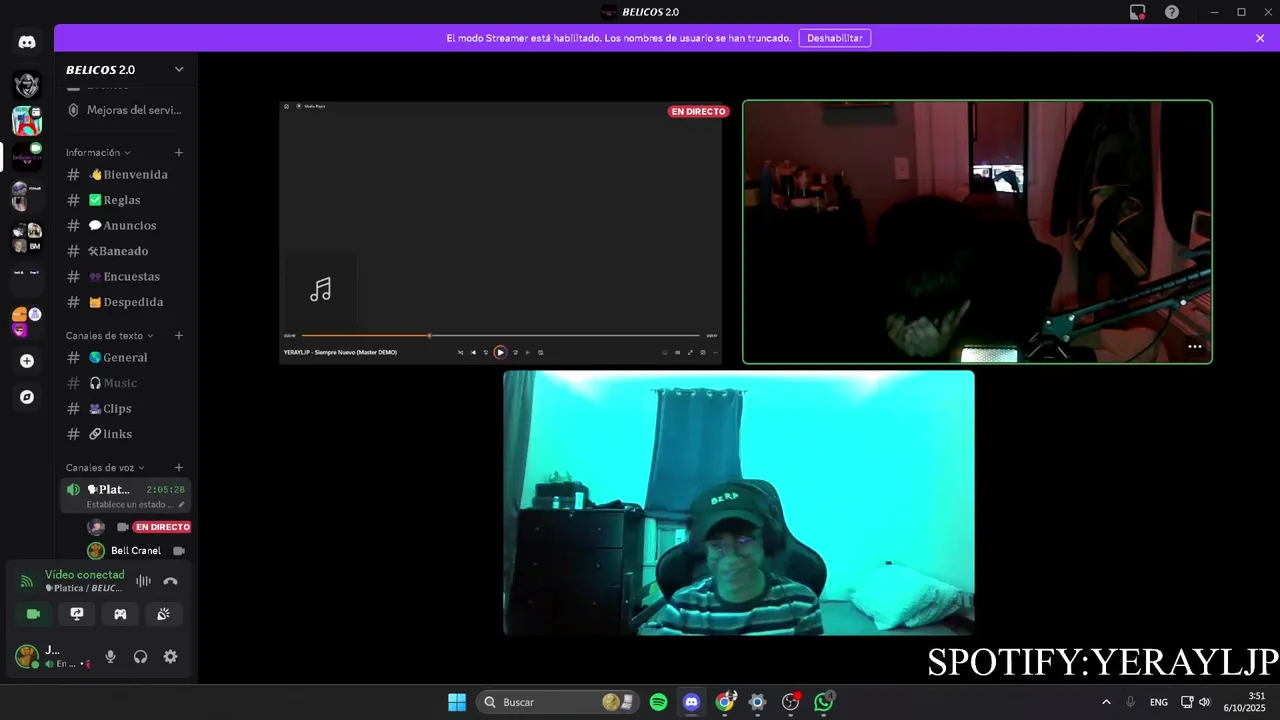Viewport: 1280px width, 720px height.
Task: Open Google Chrome from the taskbar
Action: coord(725,702)
